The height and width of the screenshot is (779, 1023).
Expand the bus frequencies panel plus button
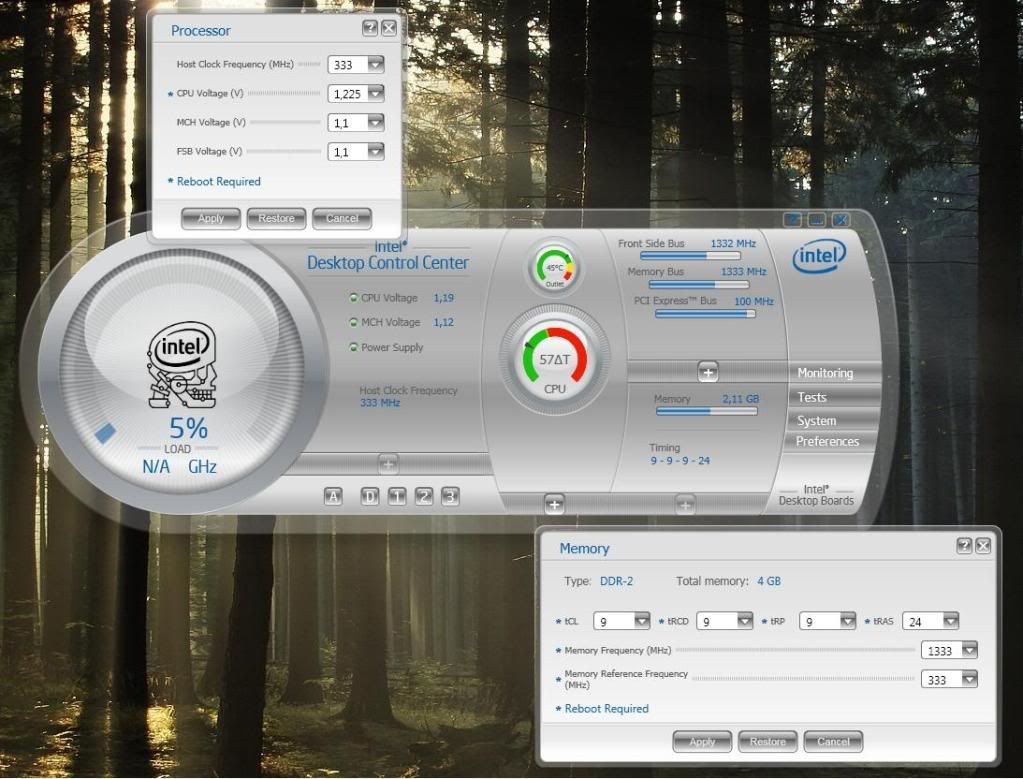707,372
